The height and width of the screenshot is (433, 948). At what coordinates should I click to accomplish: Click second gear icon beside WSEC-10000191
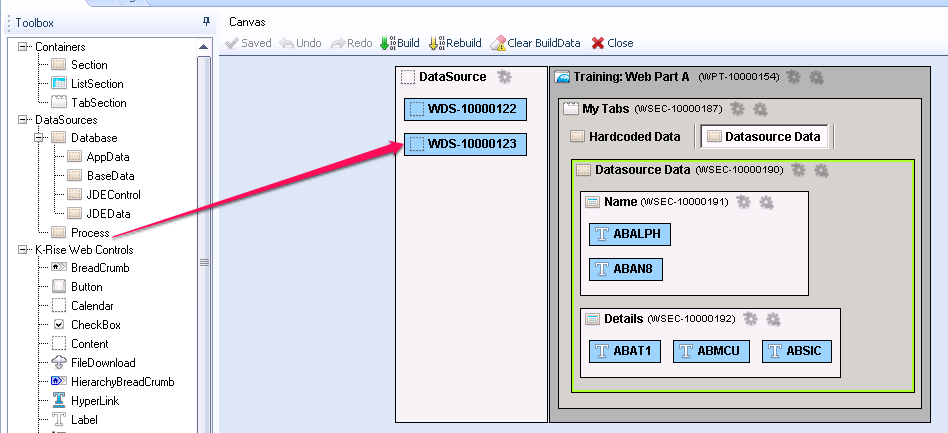[x=766, y=203]
